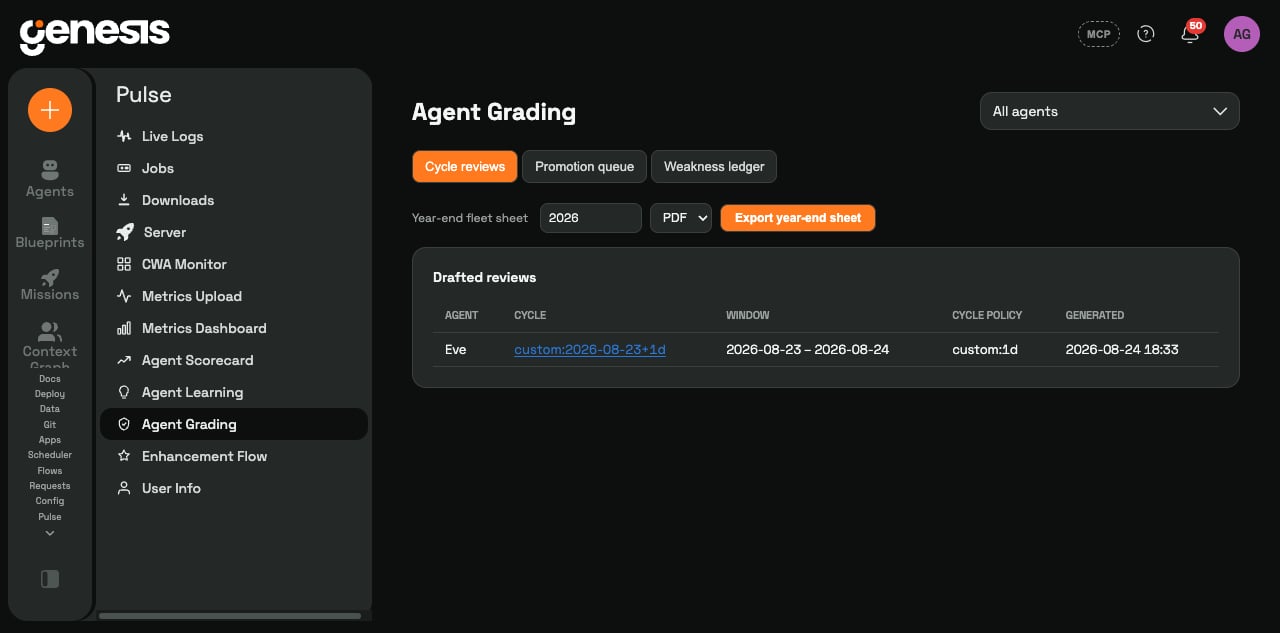Screen dimensions: 1280x633
Task: Click the Pulse panel heading
Action: point(144,94)
